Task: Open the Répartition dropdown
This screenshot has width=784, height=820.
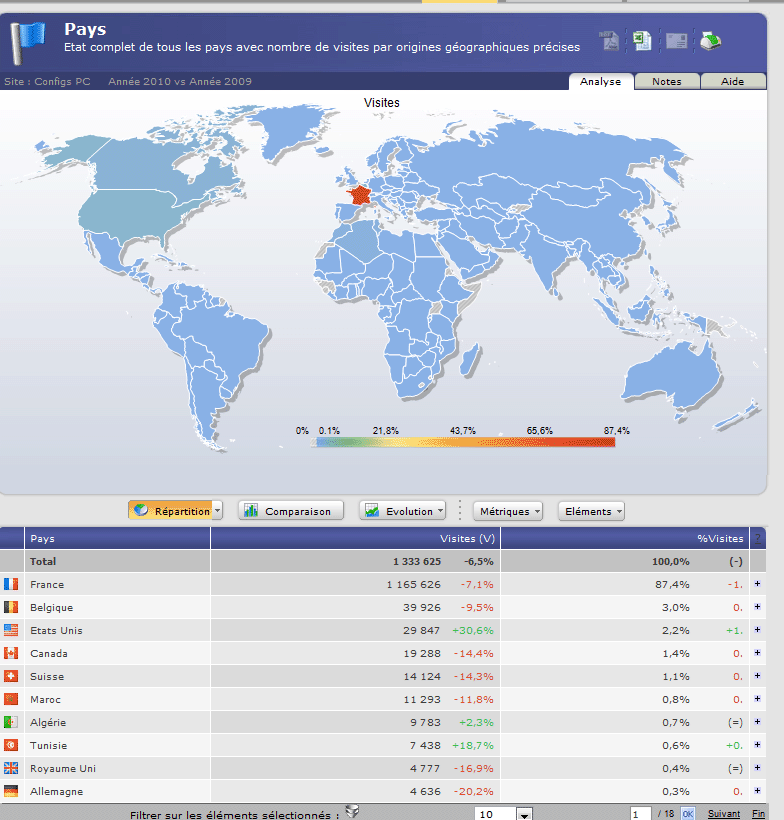Action: 217,511
